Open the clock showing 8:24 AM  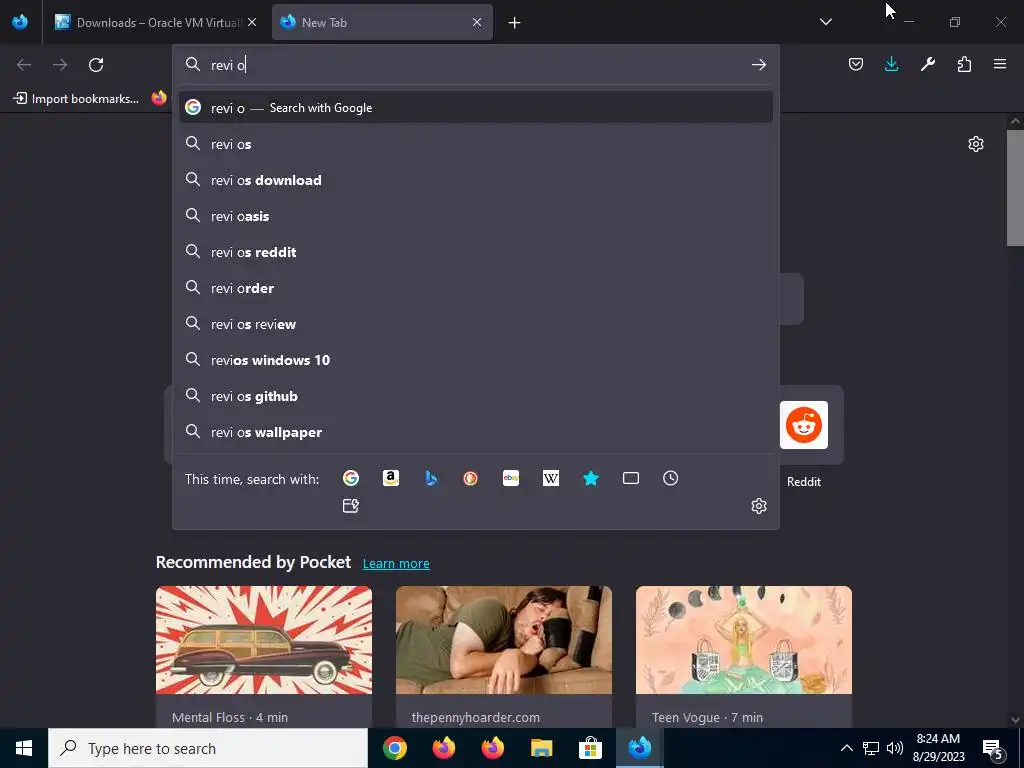(938, 748)
